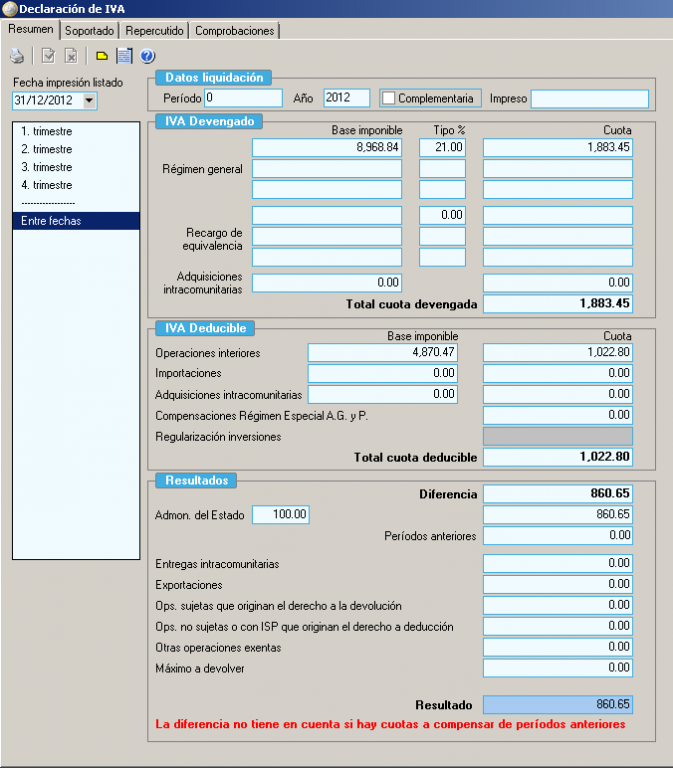The width and height of the screenshot is (673, 768).
Task: Click the Máximo a devolver field
Action: [558, 668]
